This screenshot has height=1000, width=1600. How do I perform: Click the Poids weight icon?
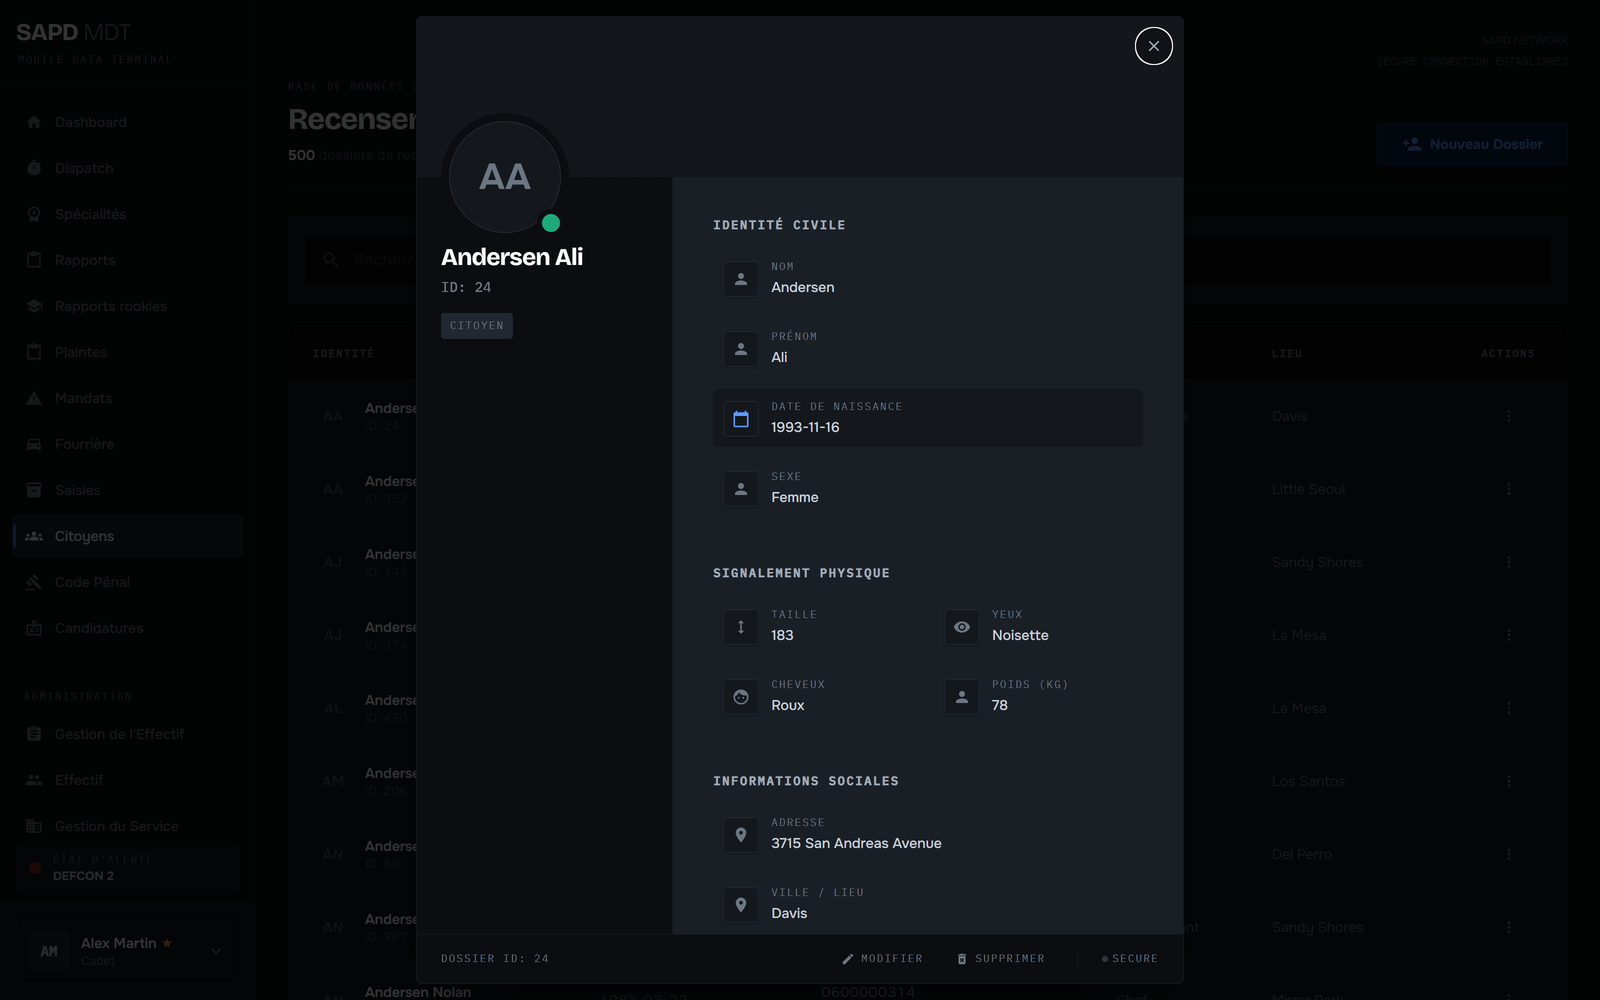pyautogui.click(x=962, y=697)
